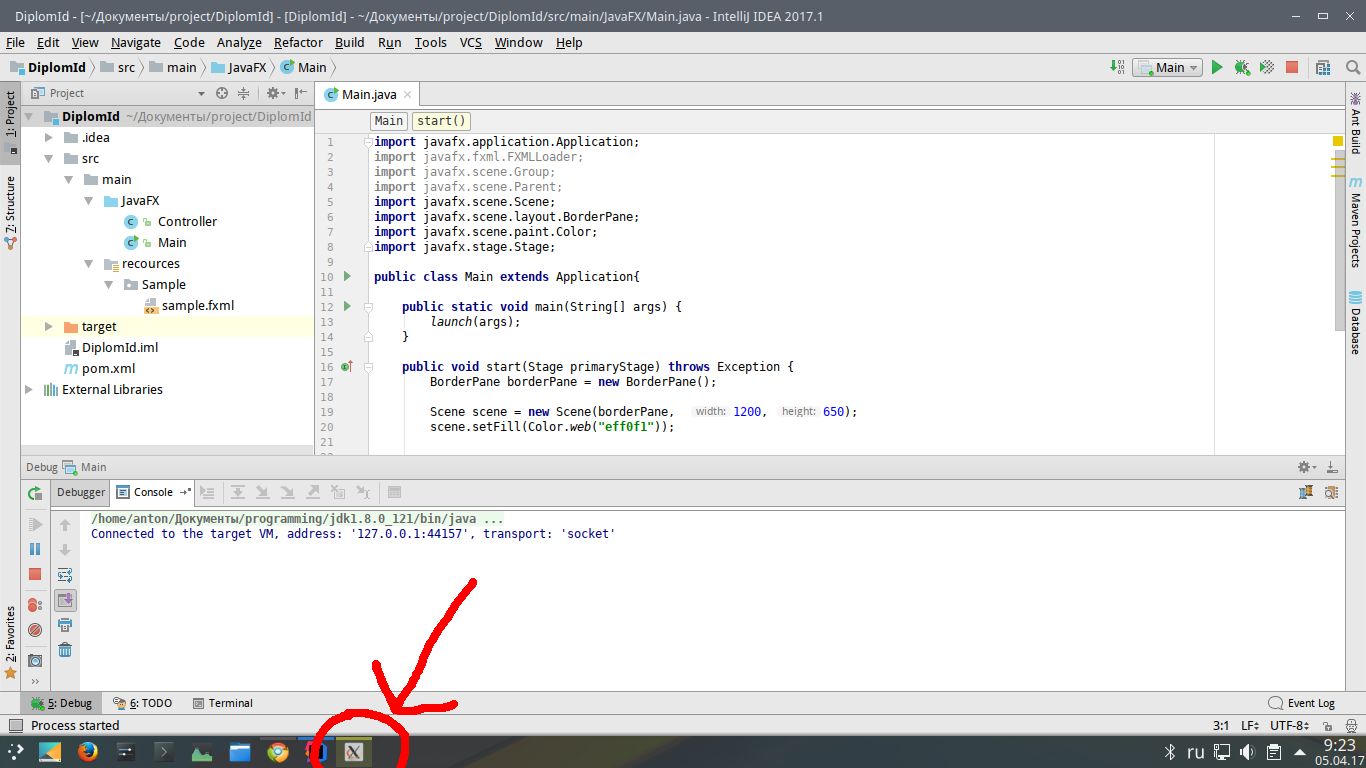Click the Step Out icon in the debugger toolbar
Image resolution: width=1366 pixels, height=768 pixels.
click(x=313, y=492)
